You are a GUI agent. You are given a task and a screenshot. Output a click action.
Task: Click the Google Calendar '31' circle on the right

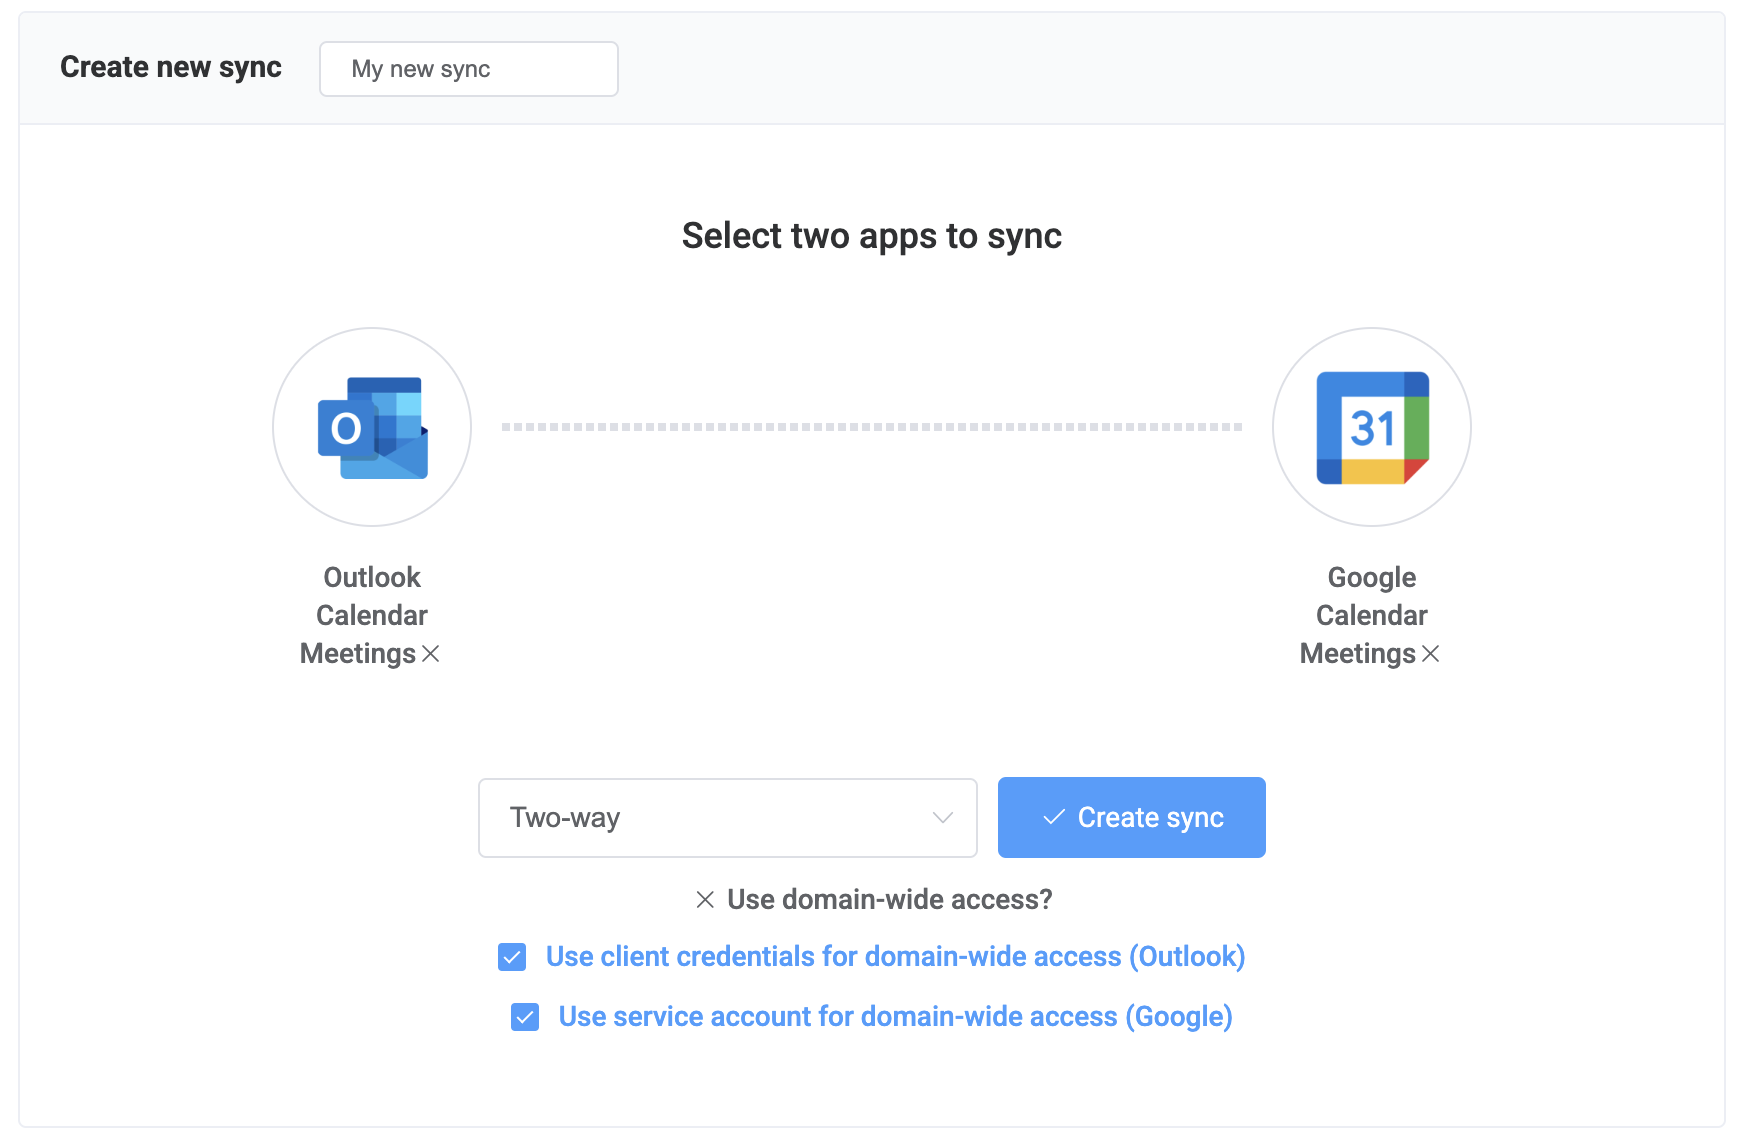[x=1370, y=428]
